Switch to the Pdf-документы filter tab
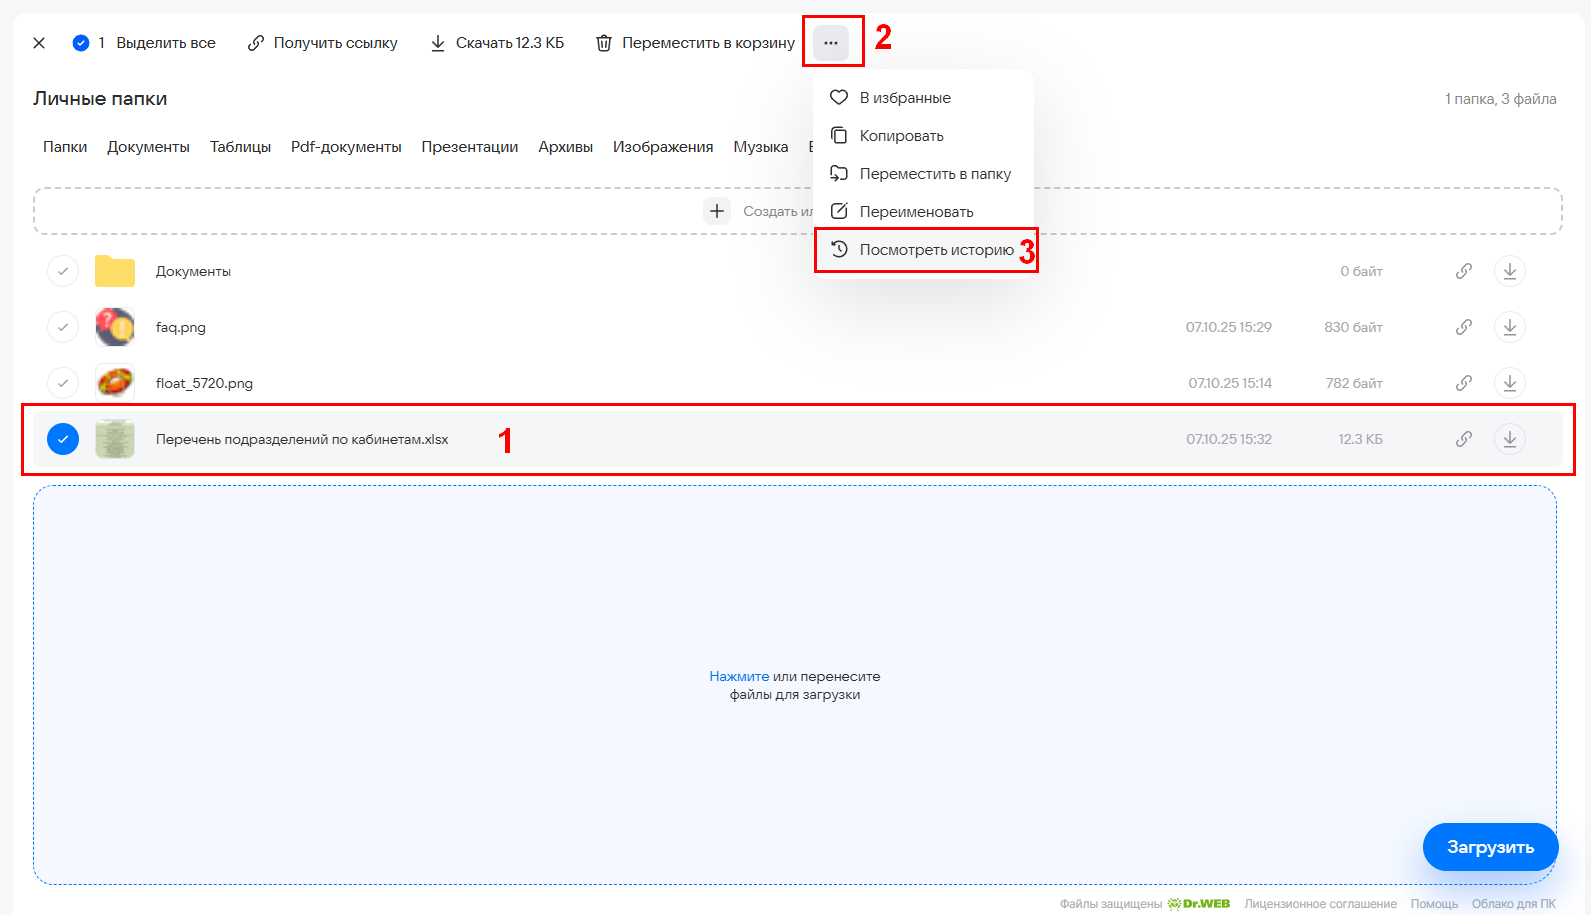The image size is (1591, 915). click(346, 147)
